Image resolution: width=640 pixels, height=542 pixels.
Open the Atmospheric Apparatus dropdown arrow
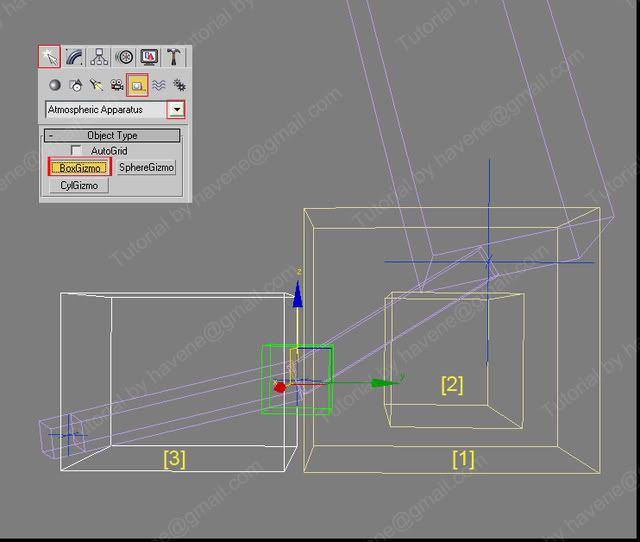[177, 109]
